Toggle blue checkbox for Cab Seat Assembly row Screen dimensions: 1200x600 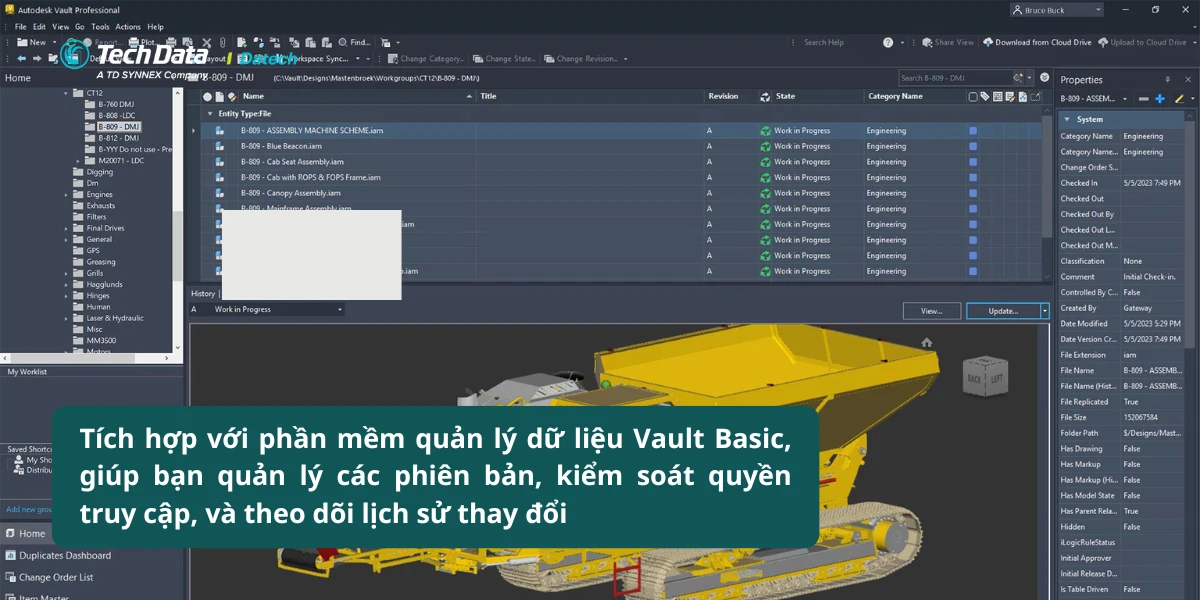(973, 162)
